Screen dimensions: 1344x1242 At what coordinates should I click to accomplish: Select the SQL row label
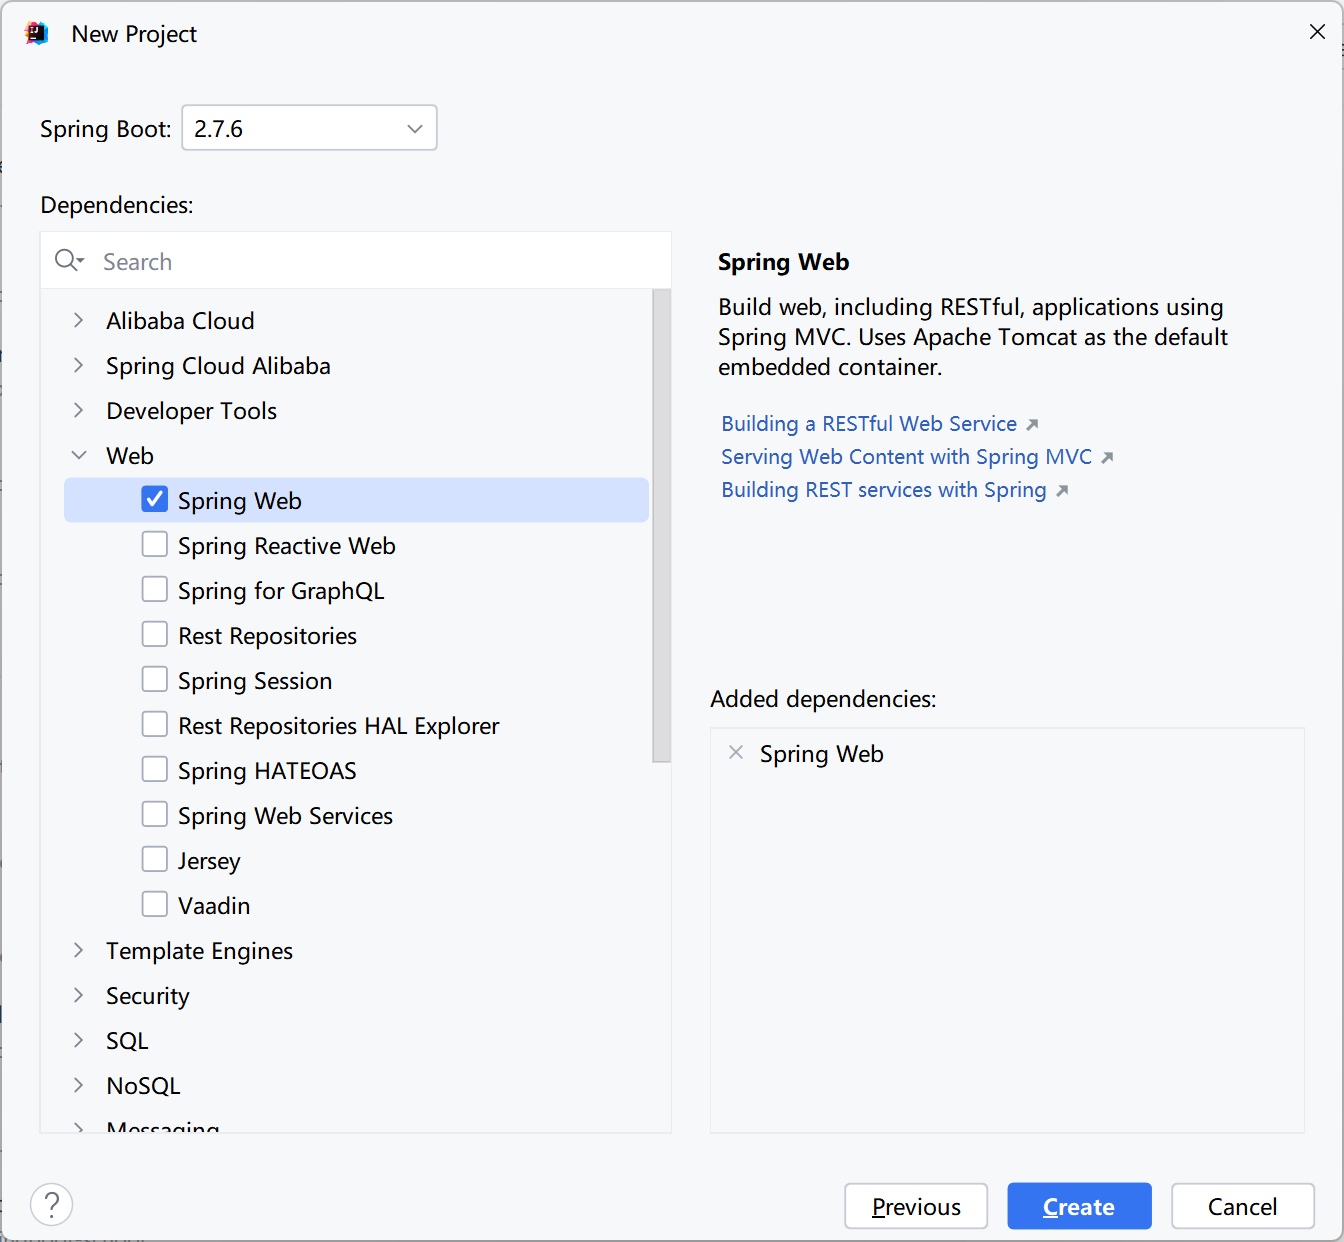tap(127, 1041)
